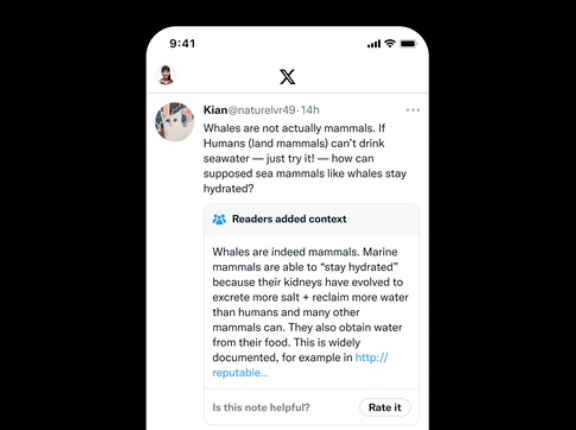Open the three-dot more options menu

coord(413,110)
